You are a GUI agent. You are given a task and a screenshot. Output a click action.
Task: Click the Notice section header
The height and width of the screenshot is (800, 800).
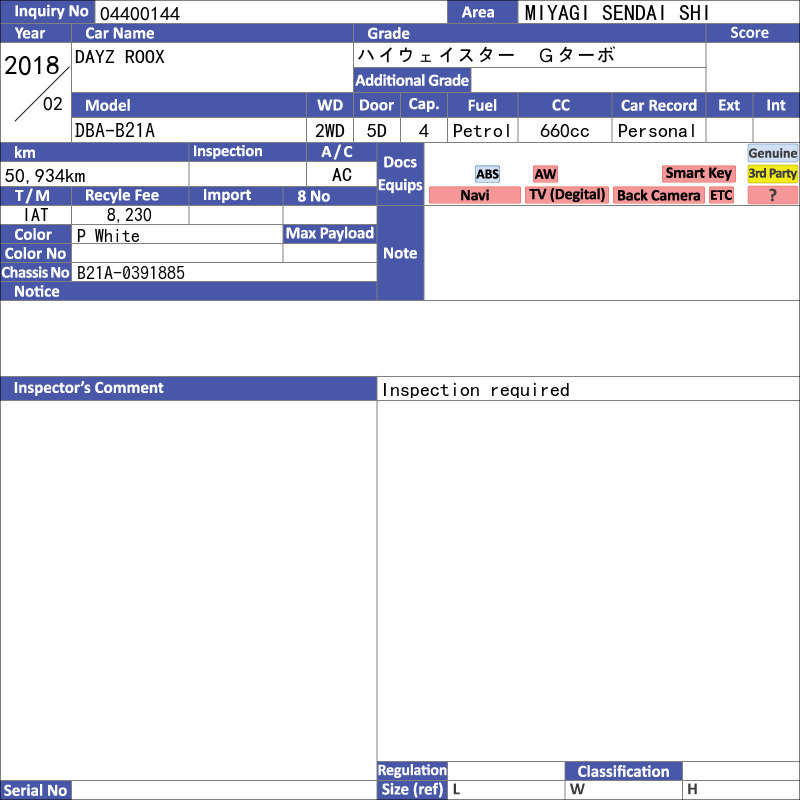click(x=37, y=291)
